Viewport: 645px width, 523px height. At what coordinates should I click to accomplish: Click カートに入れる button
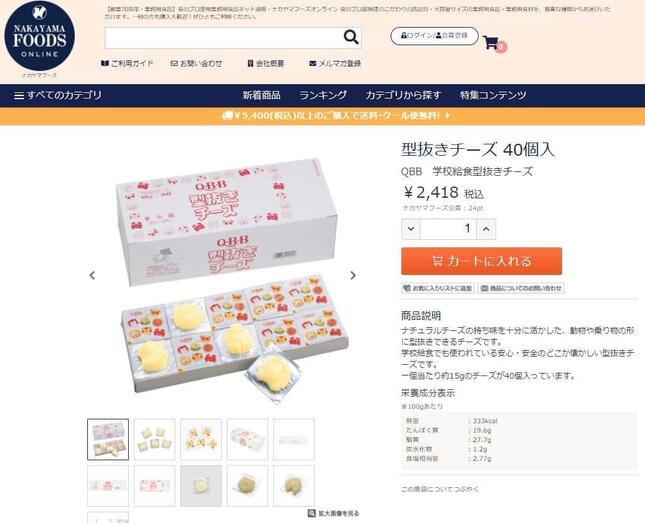(x=481, y=261)
